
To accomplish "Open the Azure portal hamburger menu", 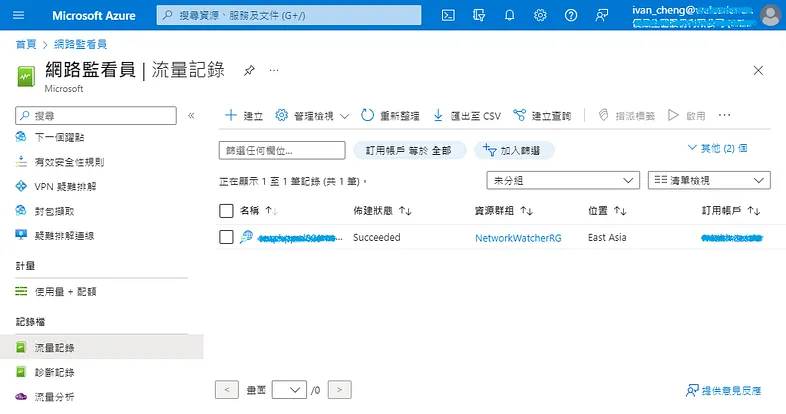I will tap(19, 15).
